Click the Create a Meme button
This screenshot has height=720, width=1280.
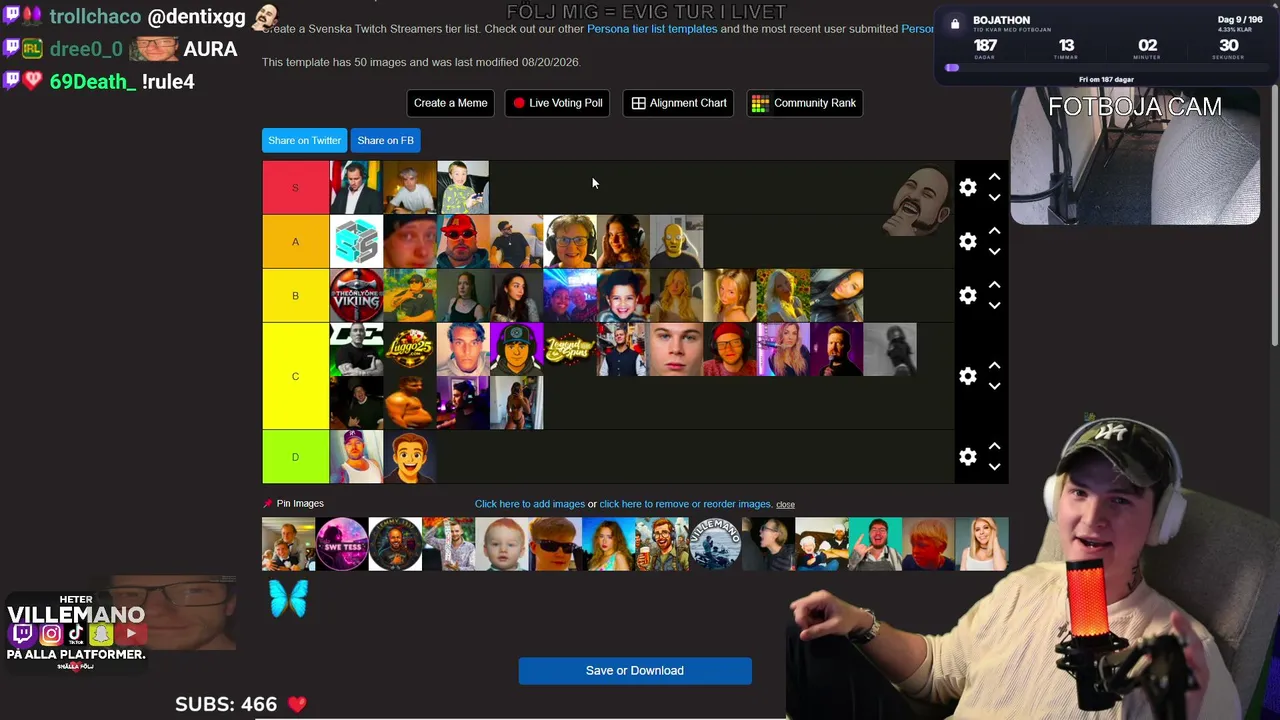451,103
